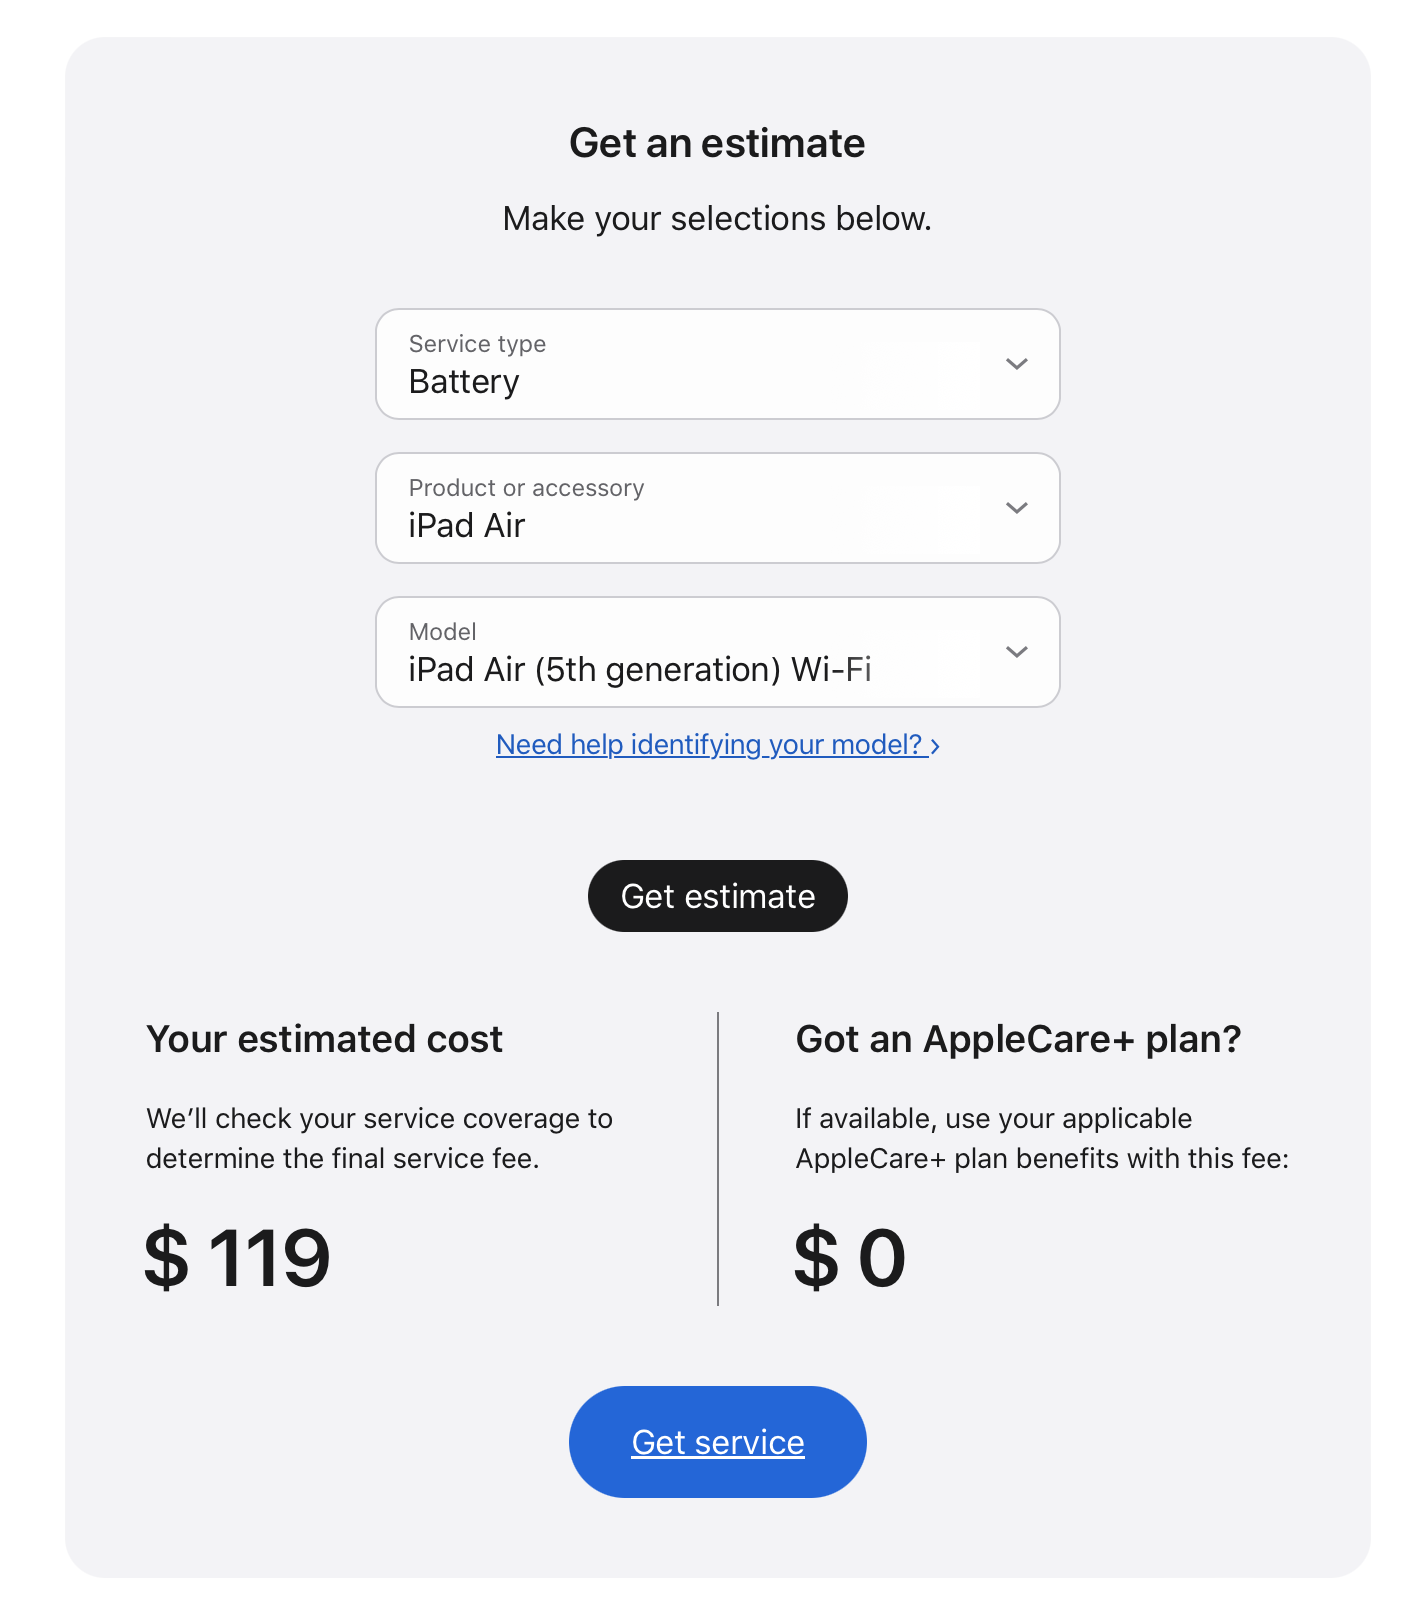Click the chevron beside iPad Air

pos(1016,508)
